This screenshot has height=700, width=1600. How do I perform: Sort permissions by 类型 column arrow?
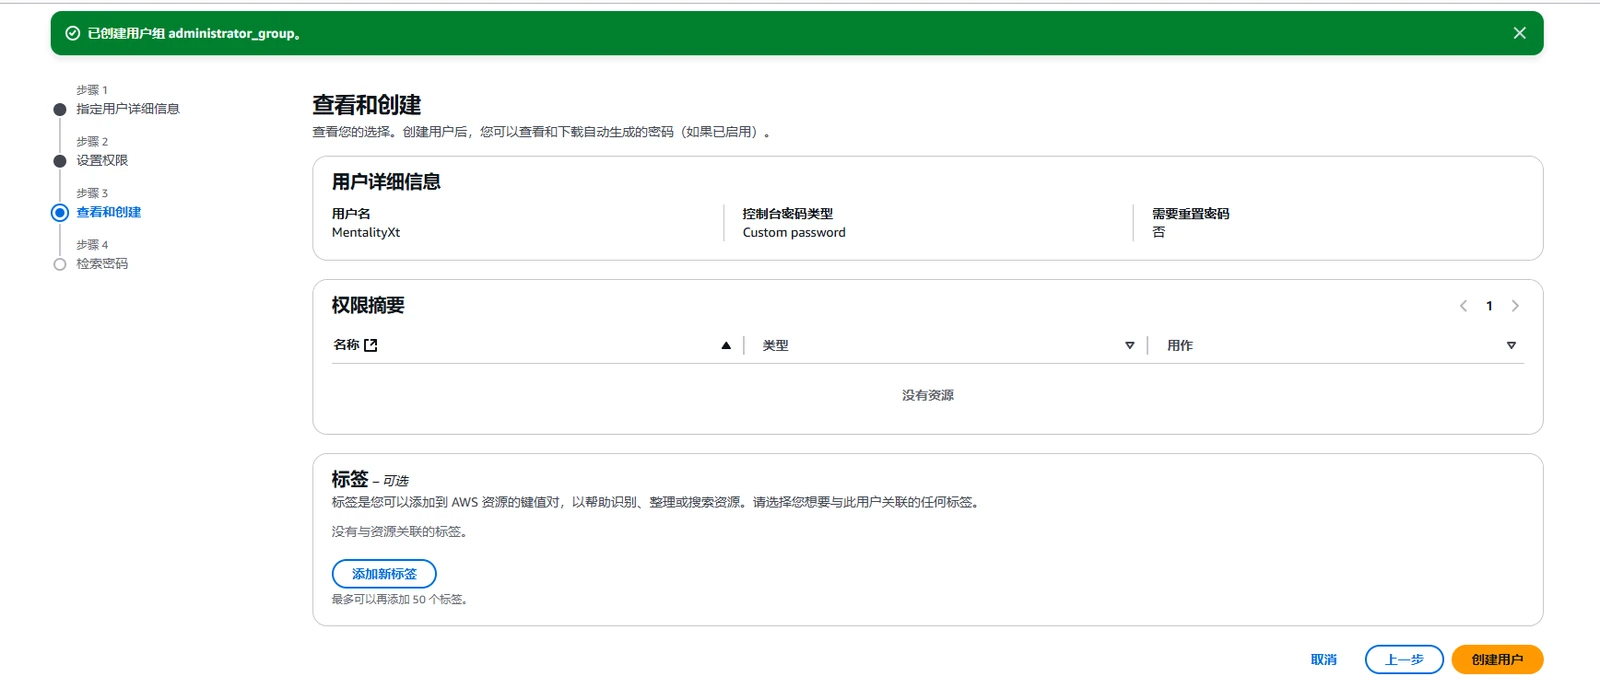pos(1129,345)
